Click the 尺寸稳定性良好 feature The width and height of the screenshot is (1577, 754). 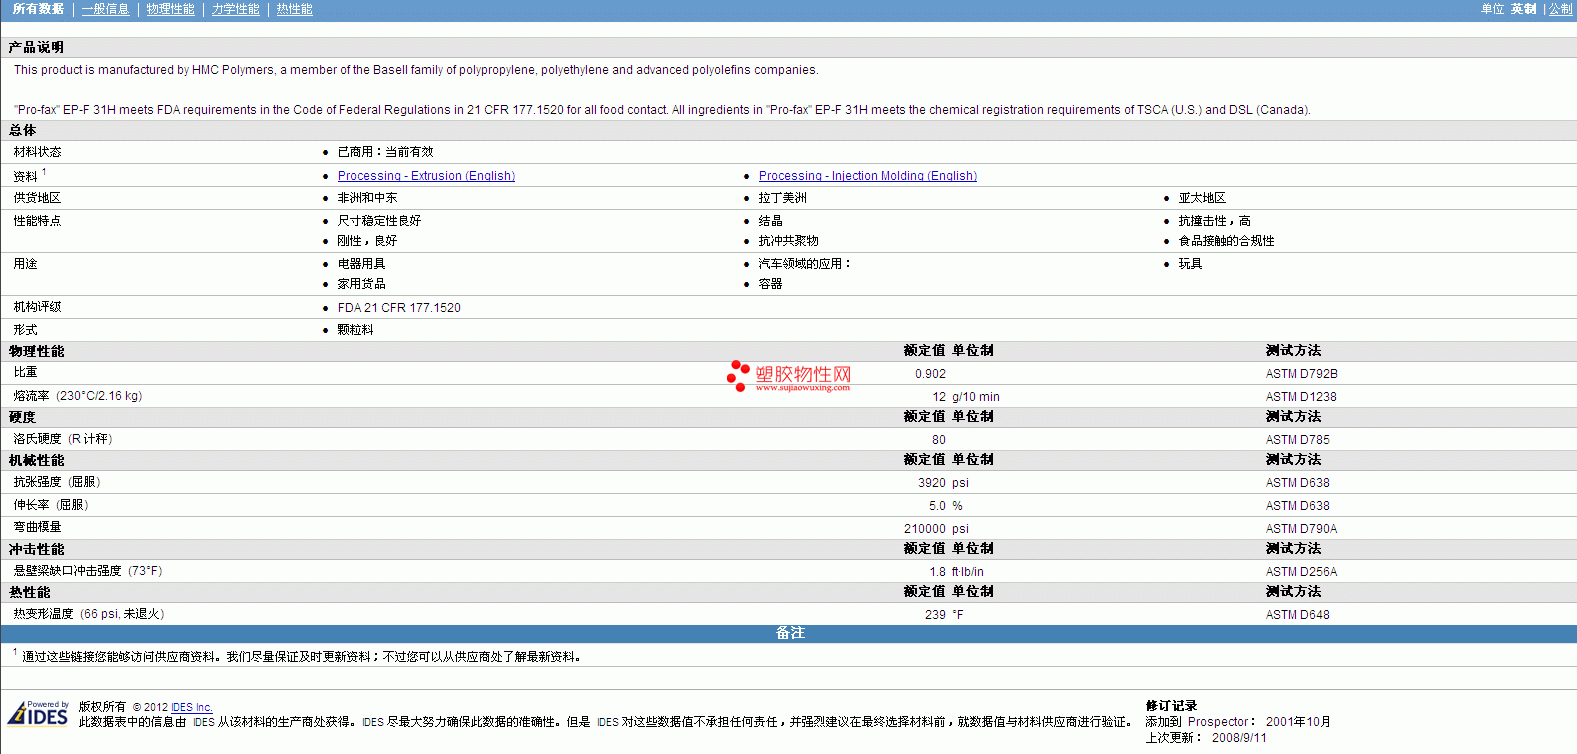pos(379,221)
